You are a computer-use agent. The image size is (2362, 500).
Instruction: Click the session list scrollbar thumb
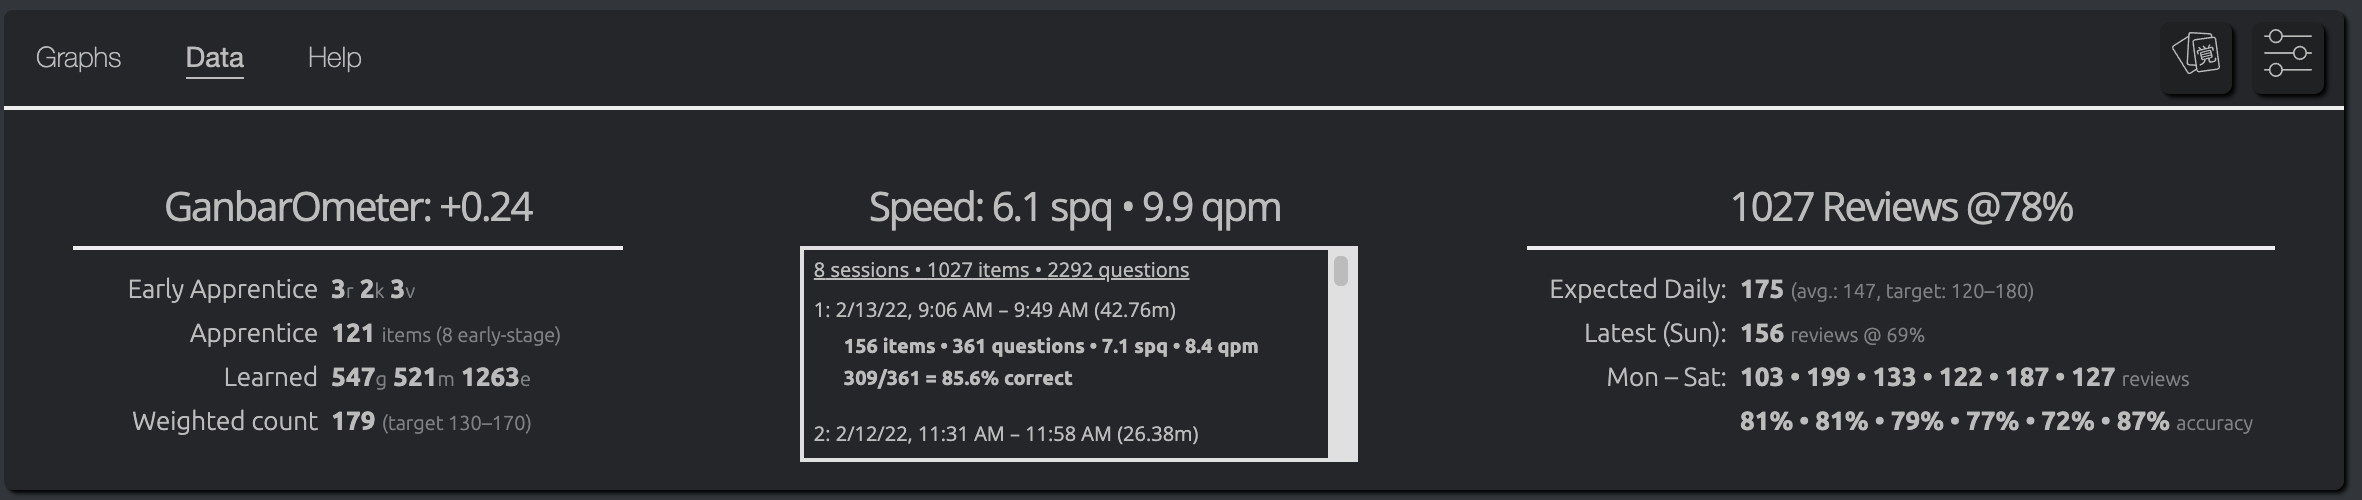coord(1341,271)
